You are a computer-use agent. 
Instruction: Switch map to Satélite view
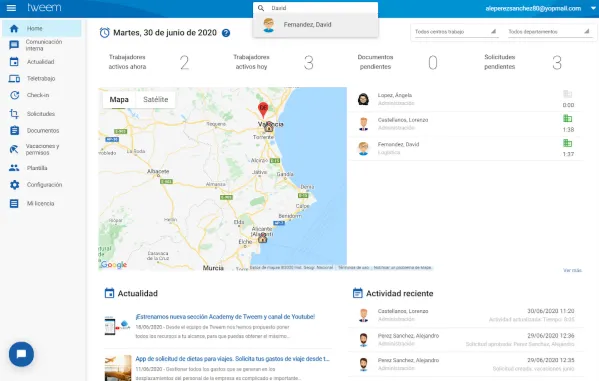[155, 99]
